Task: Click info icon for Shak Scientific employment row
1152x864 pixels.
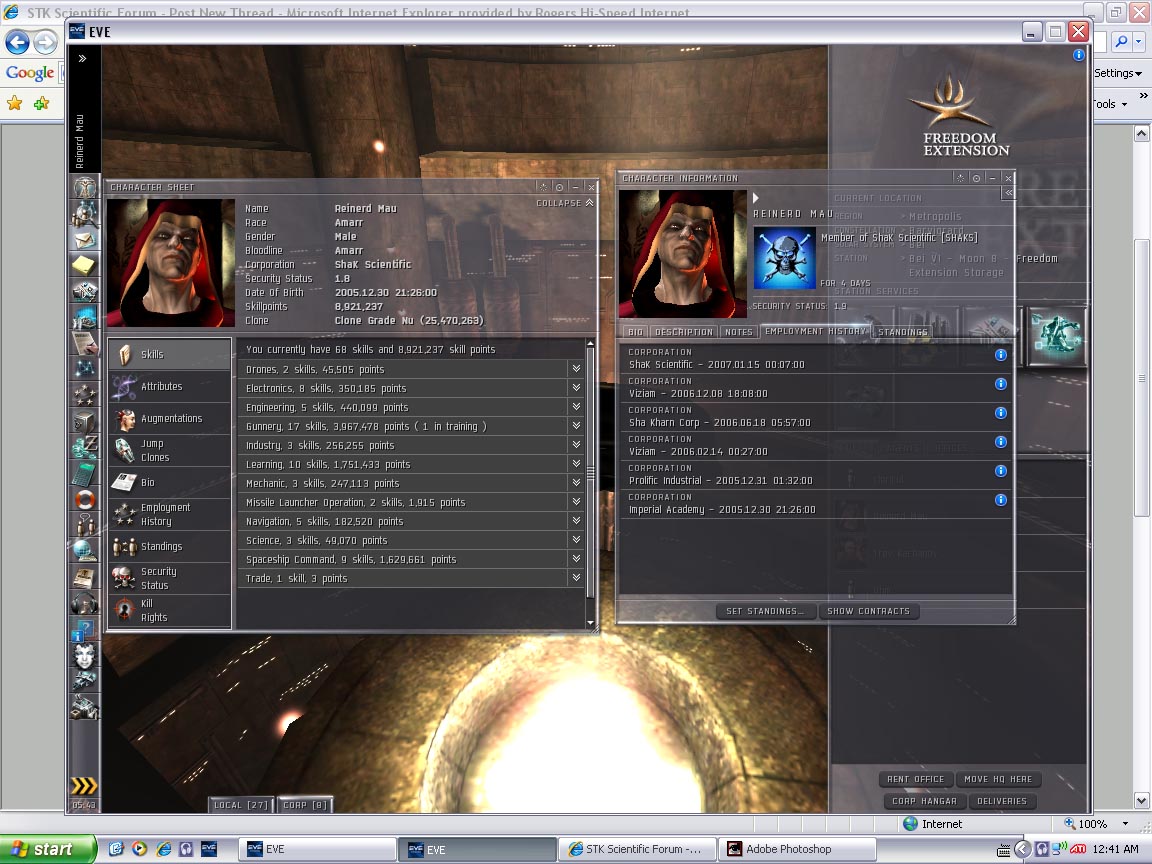Action: pyautogui.click(x=1000, y=355)
